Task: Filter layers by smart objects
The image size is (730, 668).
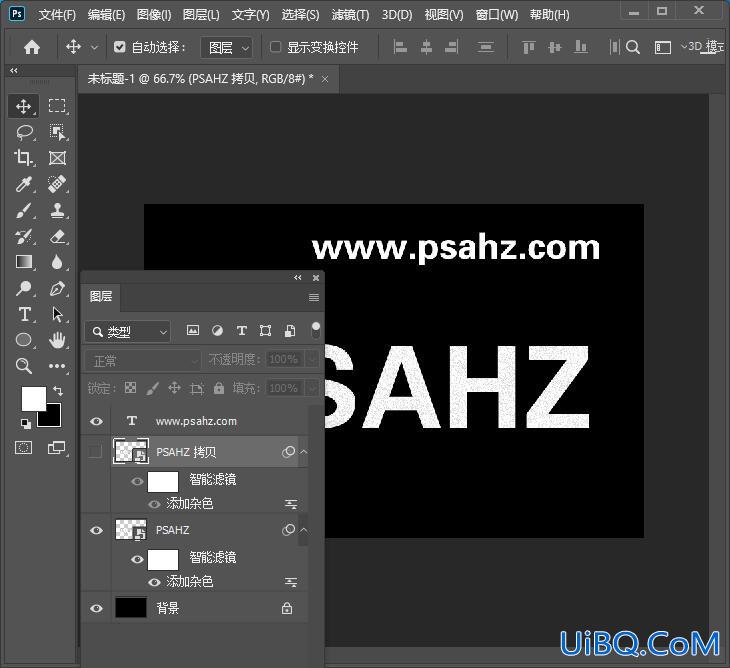Action: coord(290,331)
